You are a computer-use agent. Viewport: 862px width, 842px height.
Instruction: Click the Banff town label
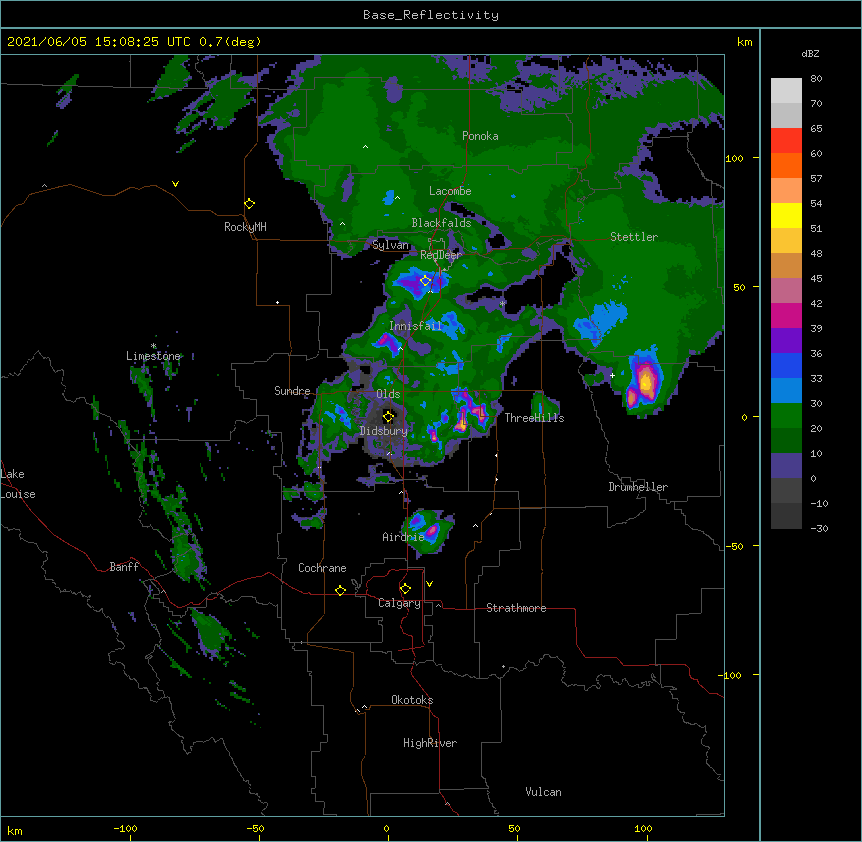pyautogui.click(x=124, y=567)
